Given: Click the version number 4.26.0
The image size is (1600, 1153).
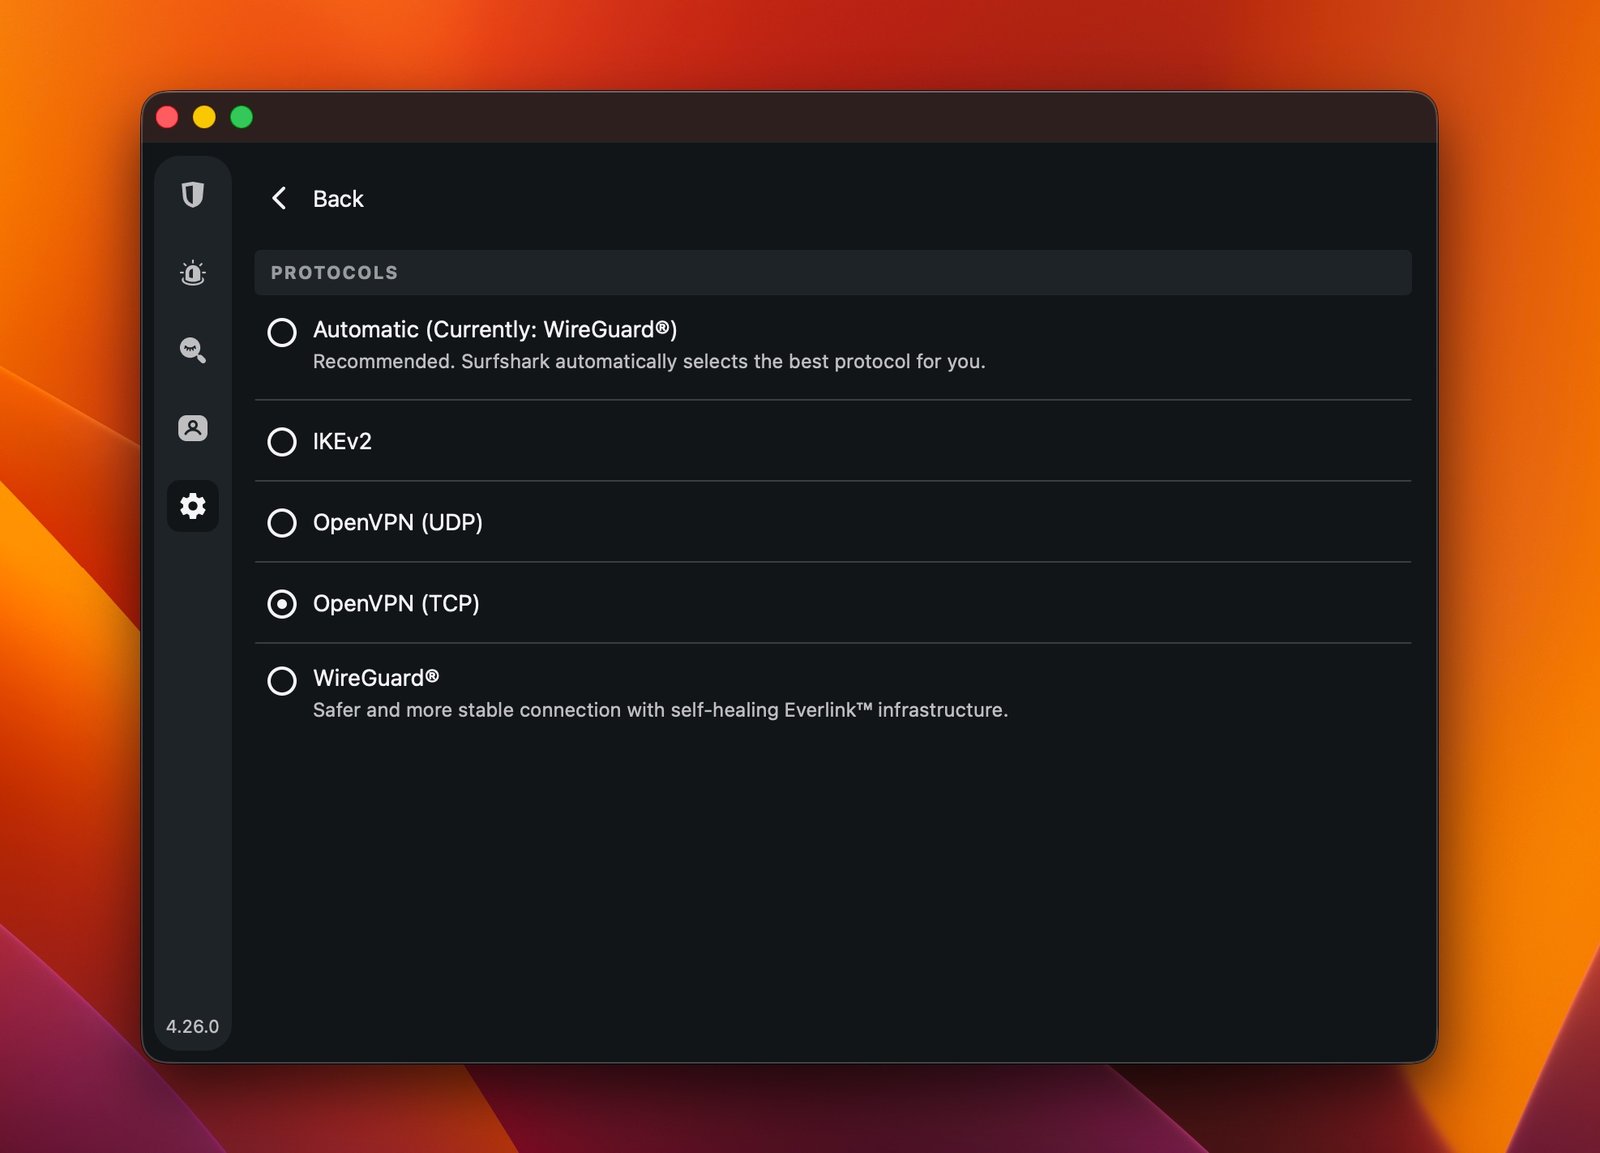Looking at the screenshot, I should tap(192, 1025).
